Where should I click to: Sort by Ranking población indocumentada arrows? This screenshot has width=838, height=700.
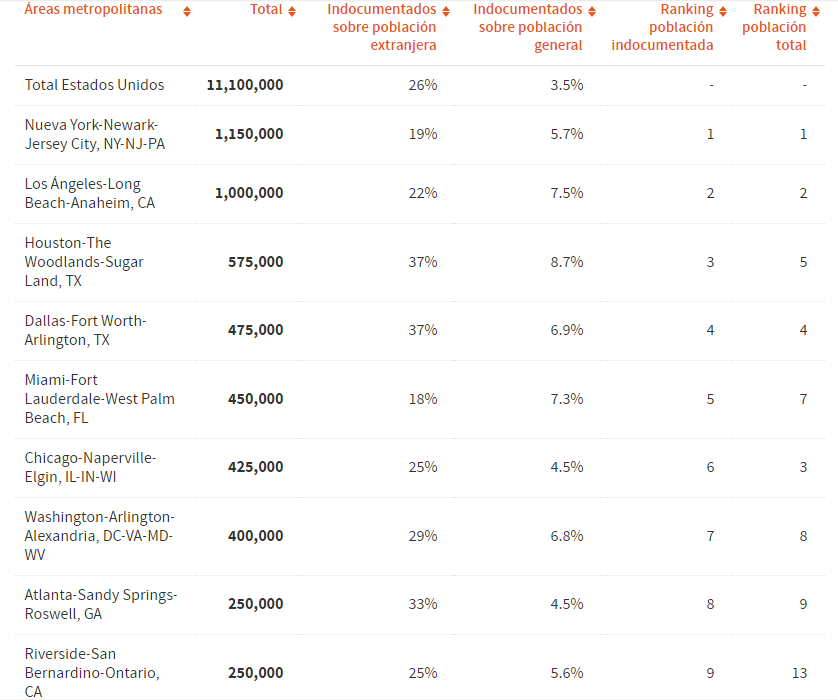[723, 11]
